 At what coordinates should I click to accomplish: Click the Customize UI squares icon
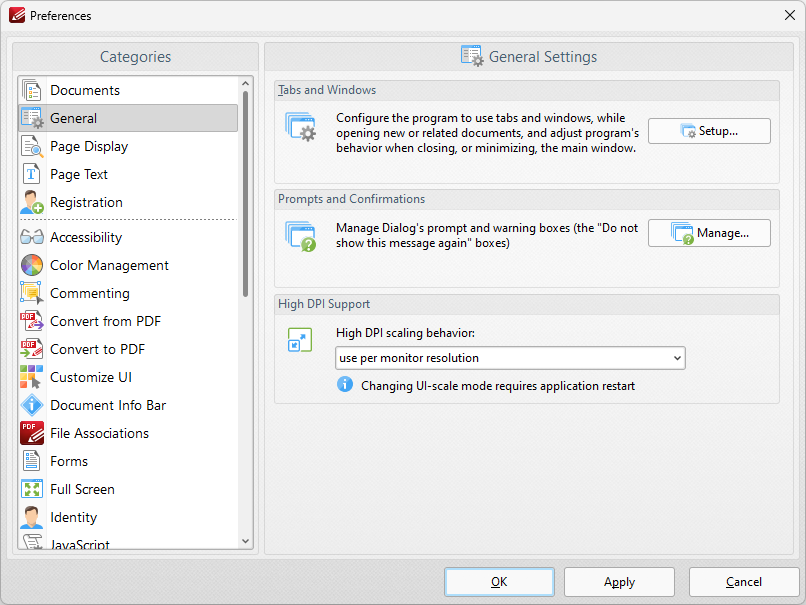(x=32, y=377)
